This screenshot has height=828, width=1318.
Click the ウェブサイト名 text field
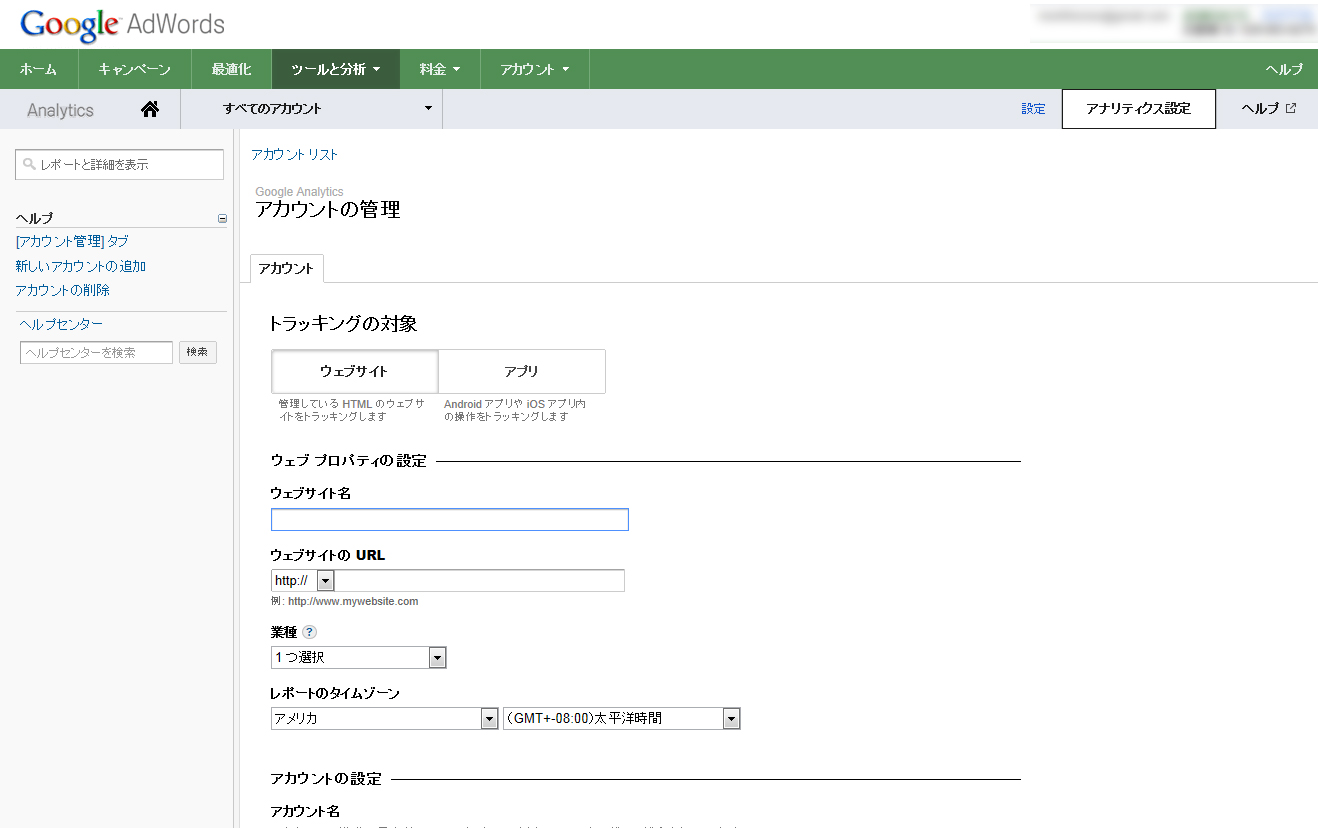click(450, 519)
